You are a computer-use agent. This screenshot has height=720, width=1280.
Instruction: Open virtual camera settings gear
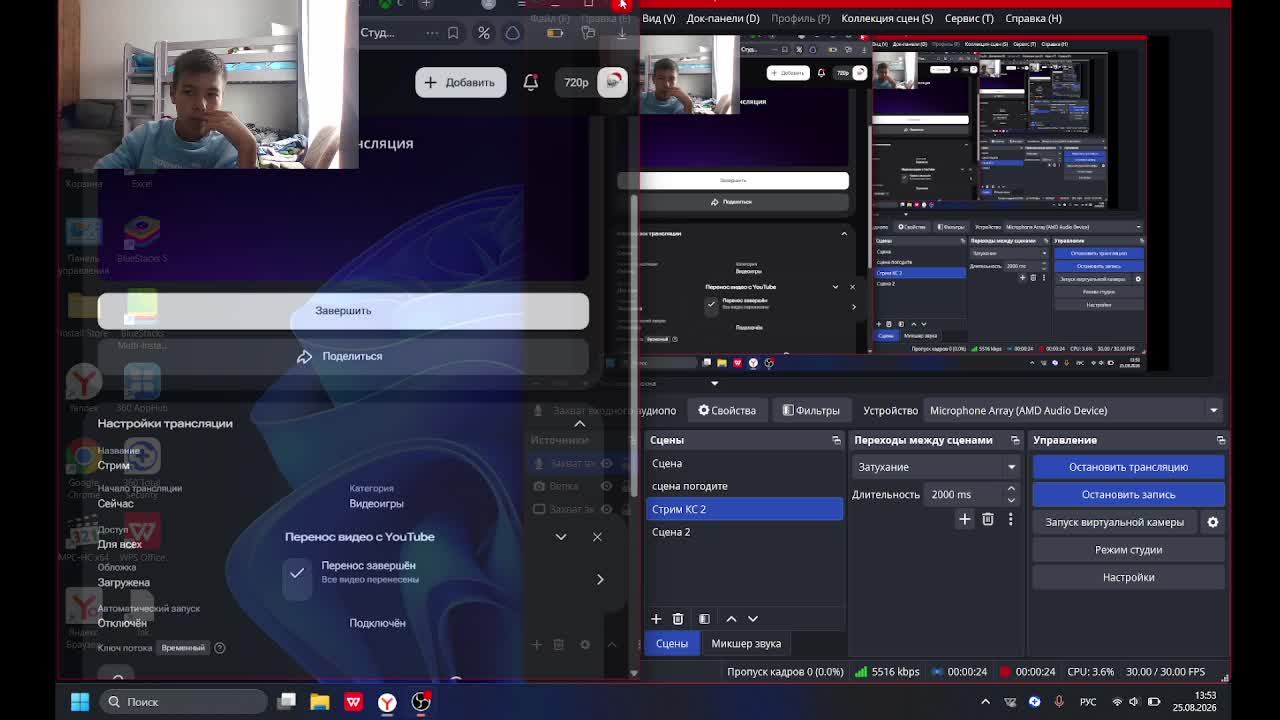click(x=1213, y=522)
